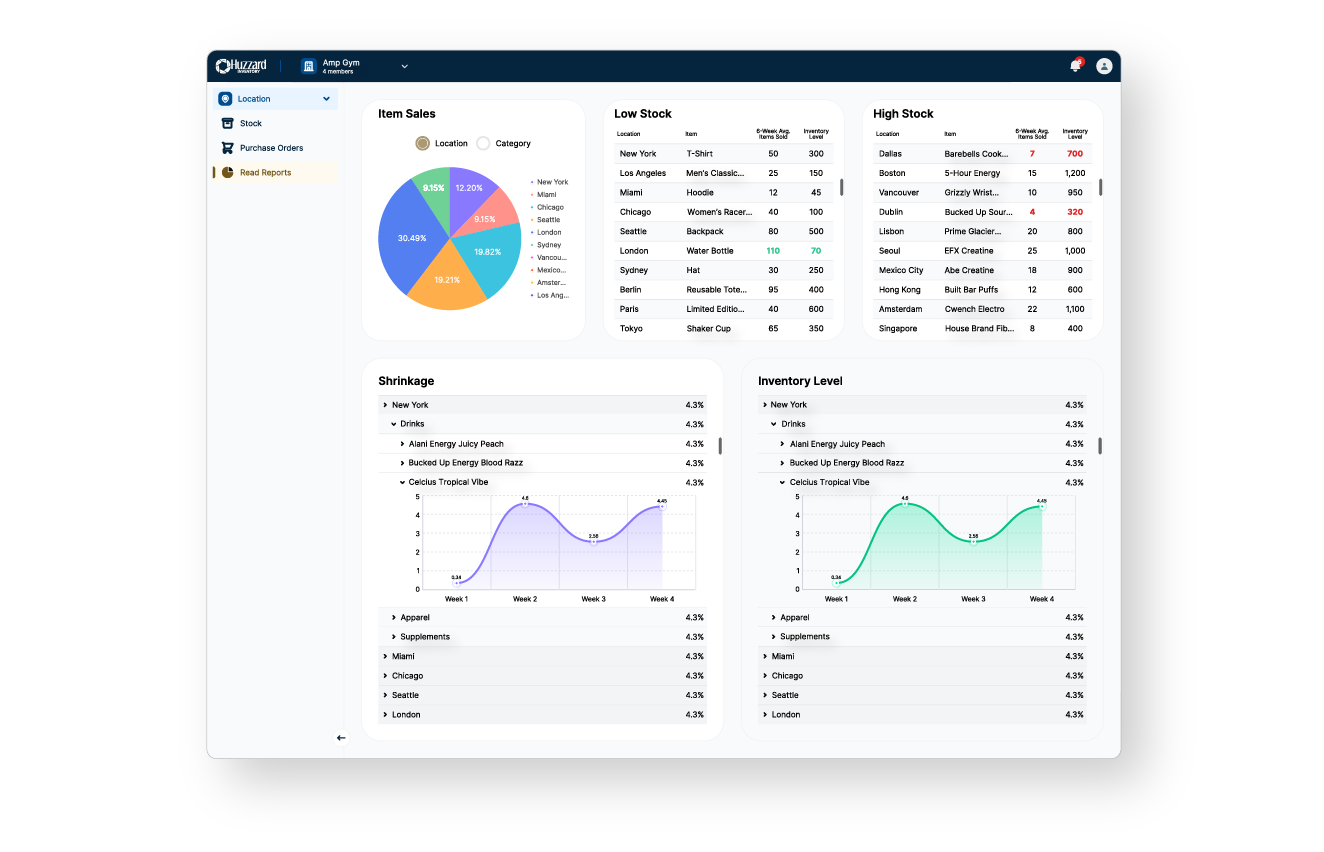Open the Amp Gym organization dropdown arrow

(x=404, y=67)
